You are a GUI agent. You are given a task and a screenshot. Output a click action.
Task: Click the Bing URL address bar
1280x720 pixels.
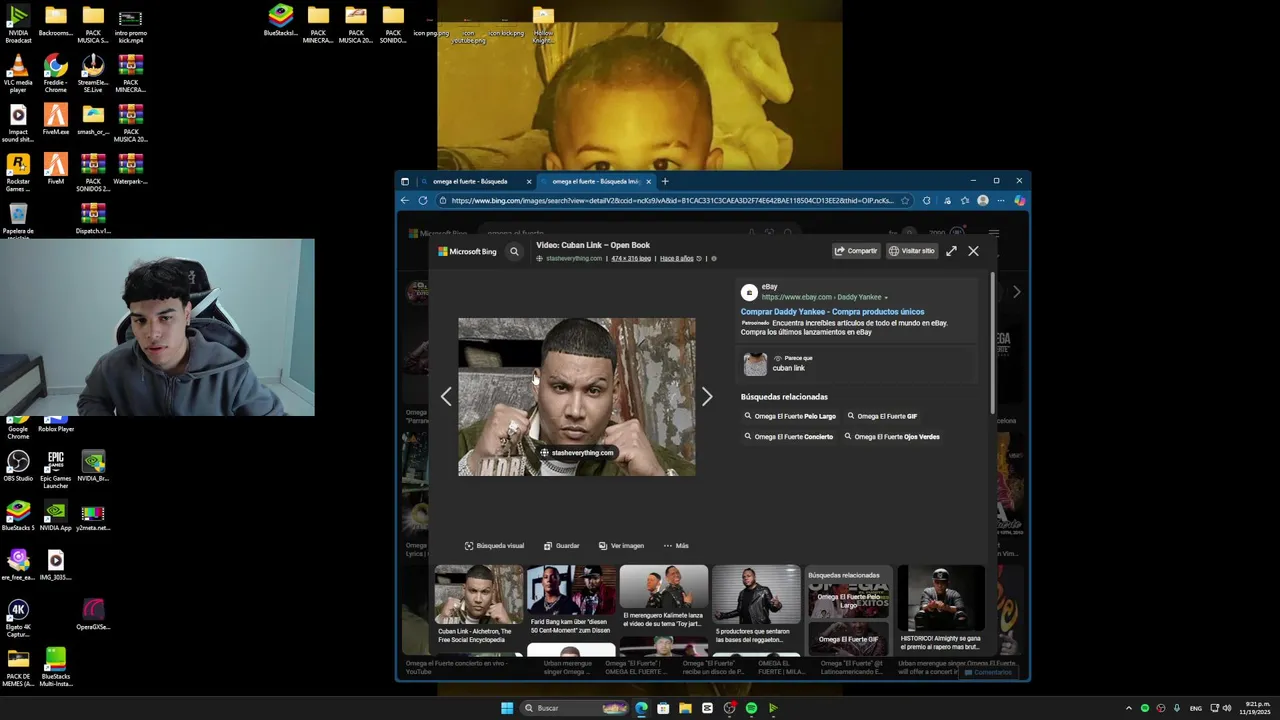(x=672, y=200)
